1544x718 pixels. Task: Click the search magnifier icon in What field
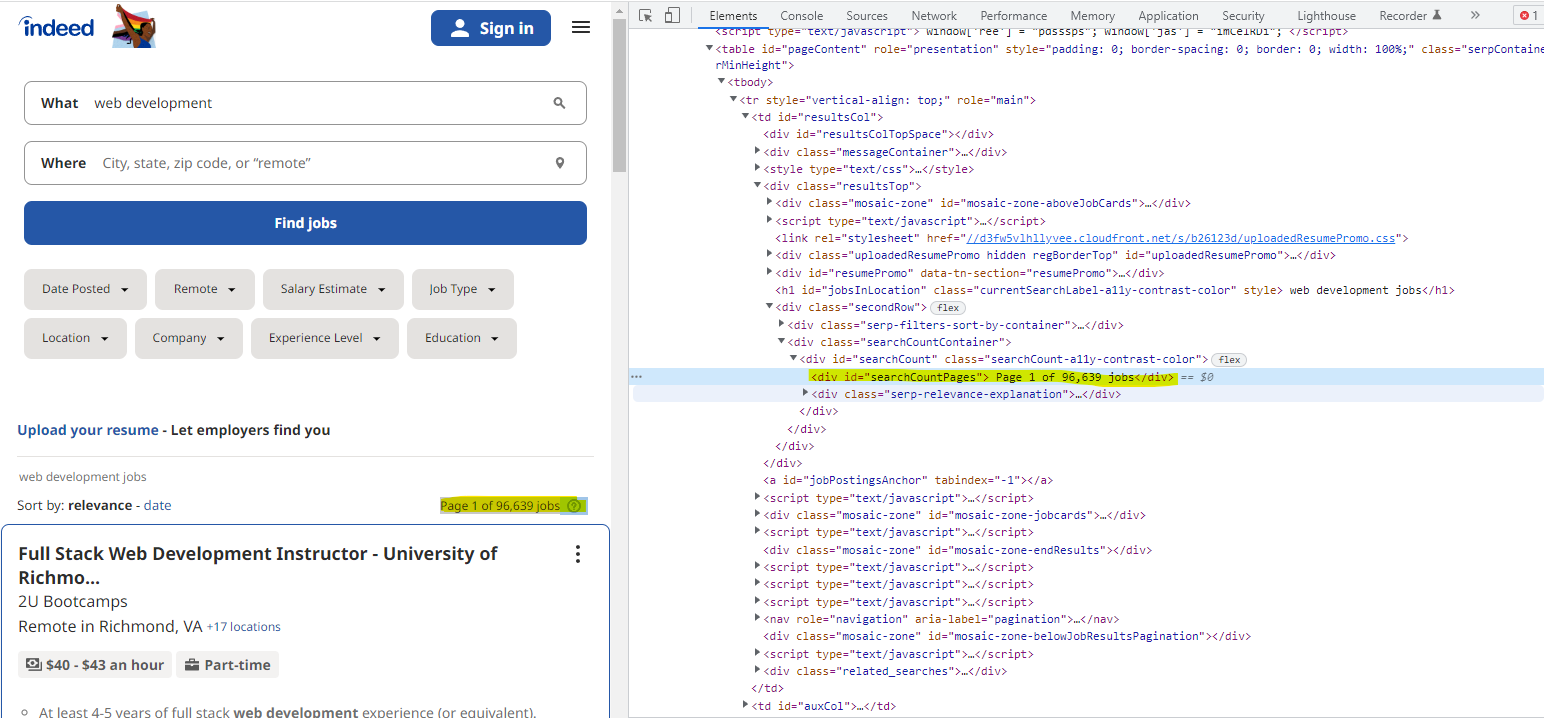pos(559,103)
